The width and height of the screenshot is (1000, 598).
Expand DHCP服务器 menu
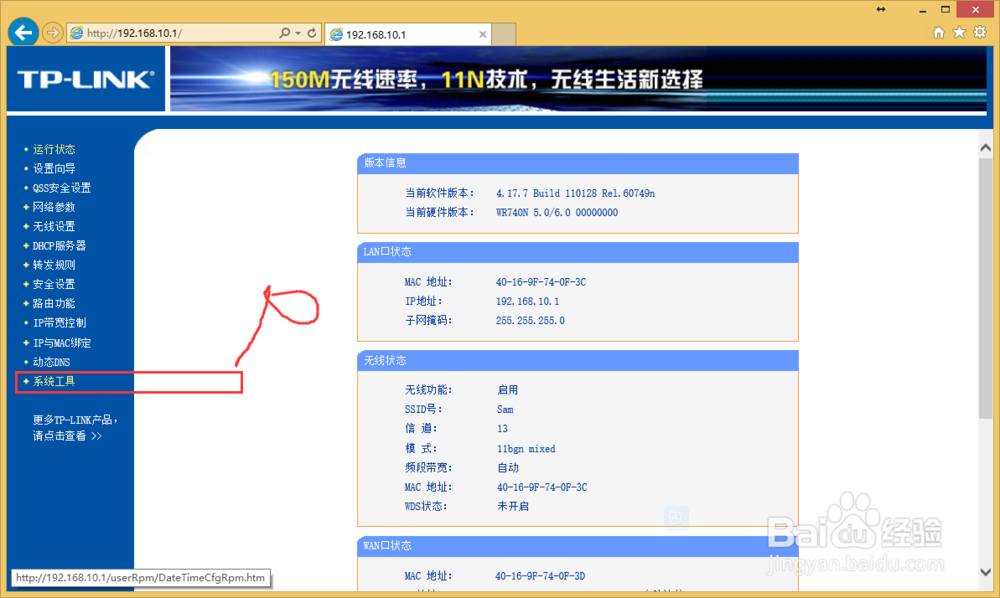pyautogui.click(x=59, y=245)
